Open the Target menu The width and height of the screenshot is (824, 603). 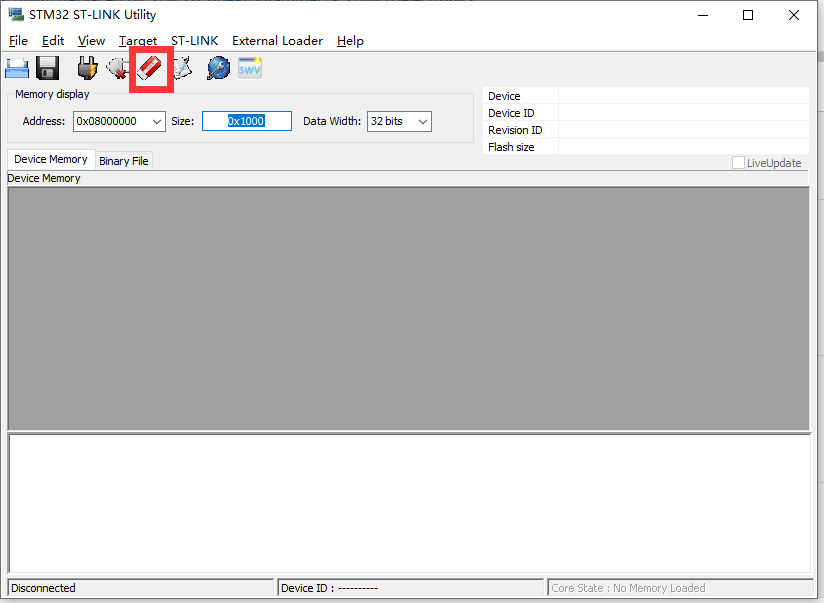pos(138,40)
